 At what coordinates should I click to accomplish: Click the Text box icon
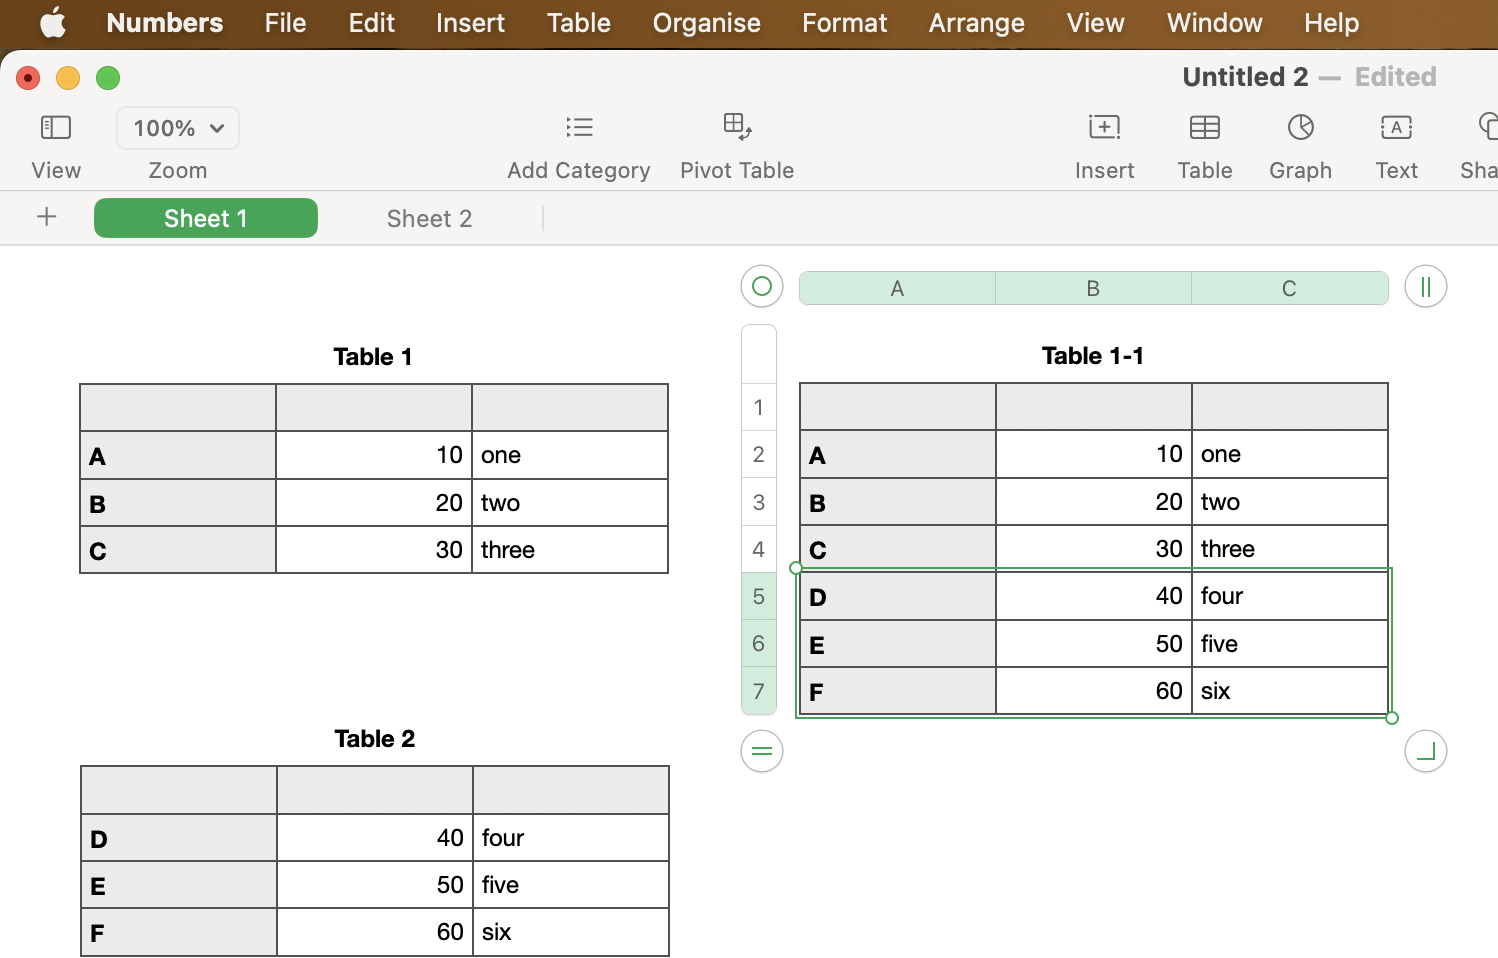coord(1396,128)
